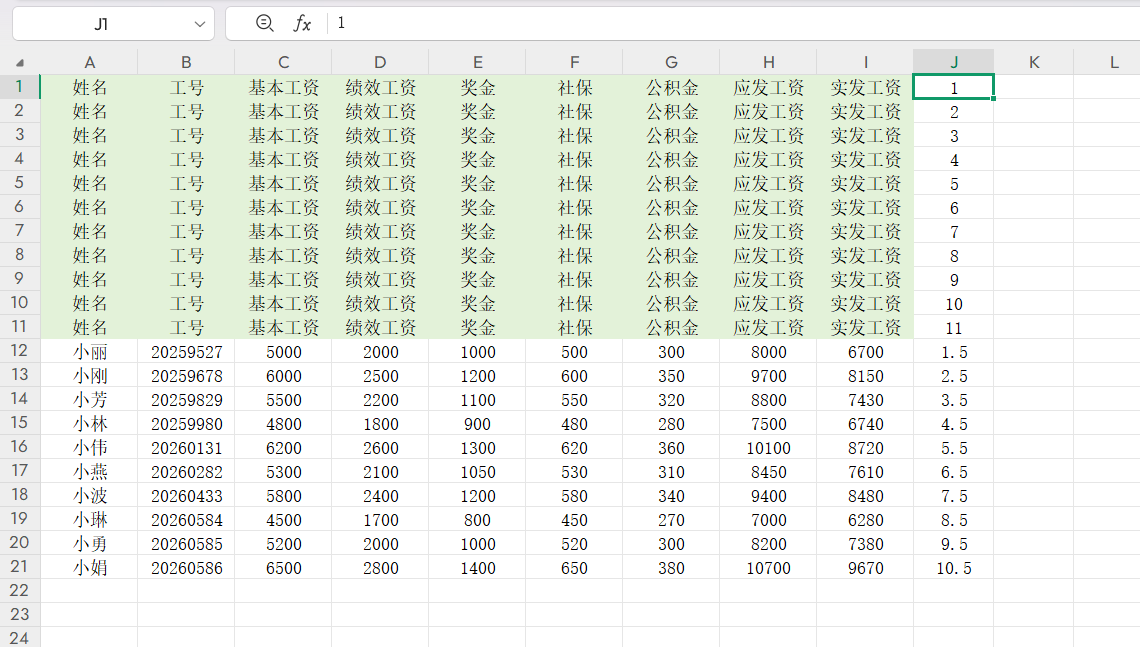This screenshot has height=647, width=1140.
Task: Select cell J21 containing 10.5
Action: [953, 568]
